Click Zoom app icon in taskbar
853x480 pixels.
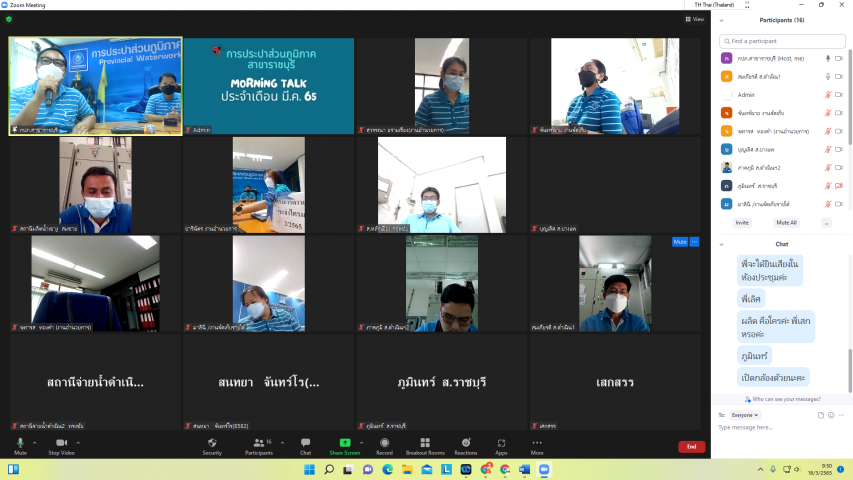coord(544,469)
